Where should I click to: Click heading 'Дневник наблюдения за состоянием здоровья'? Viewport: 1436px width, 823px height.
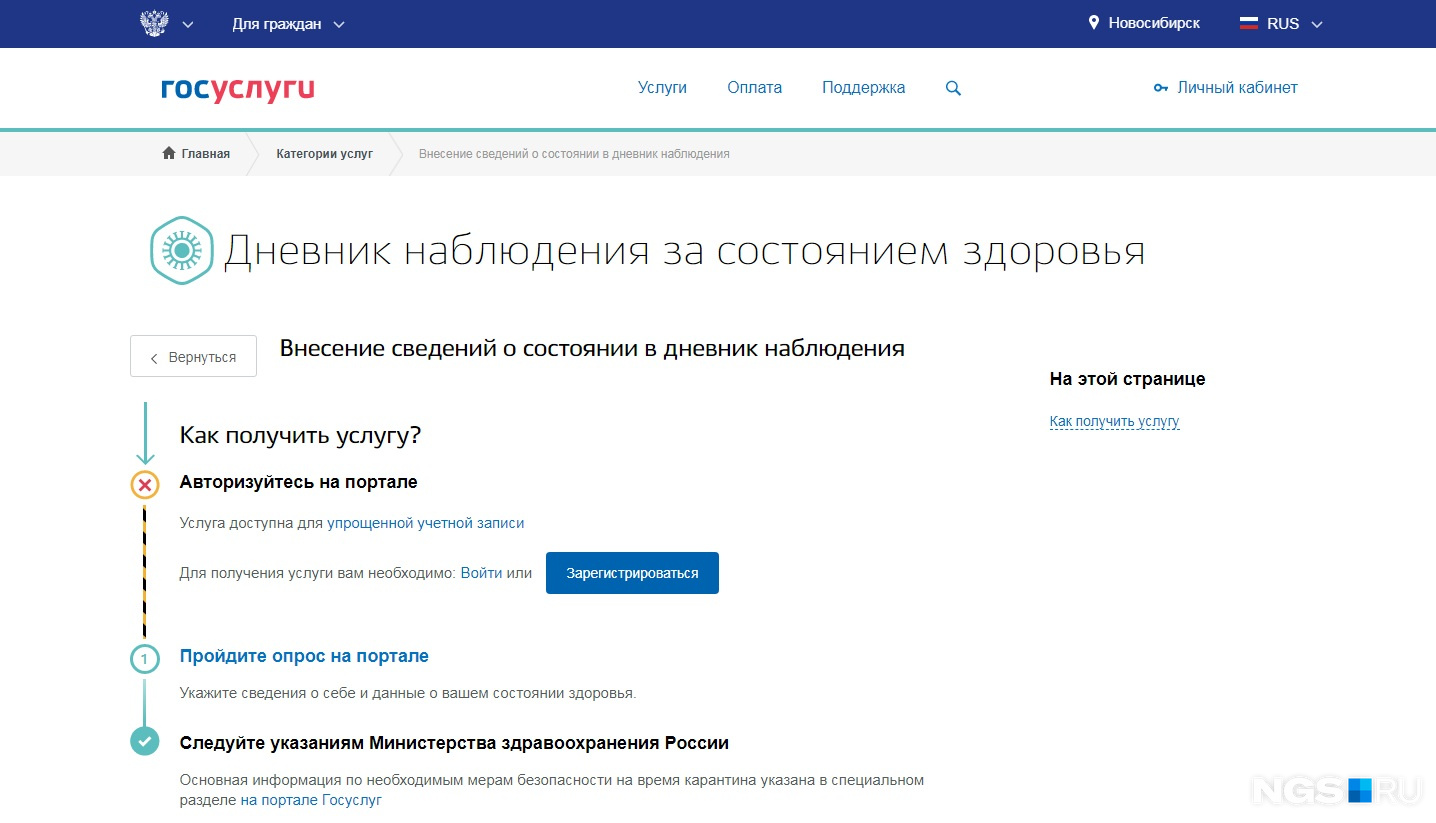pos(684,251)
